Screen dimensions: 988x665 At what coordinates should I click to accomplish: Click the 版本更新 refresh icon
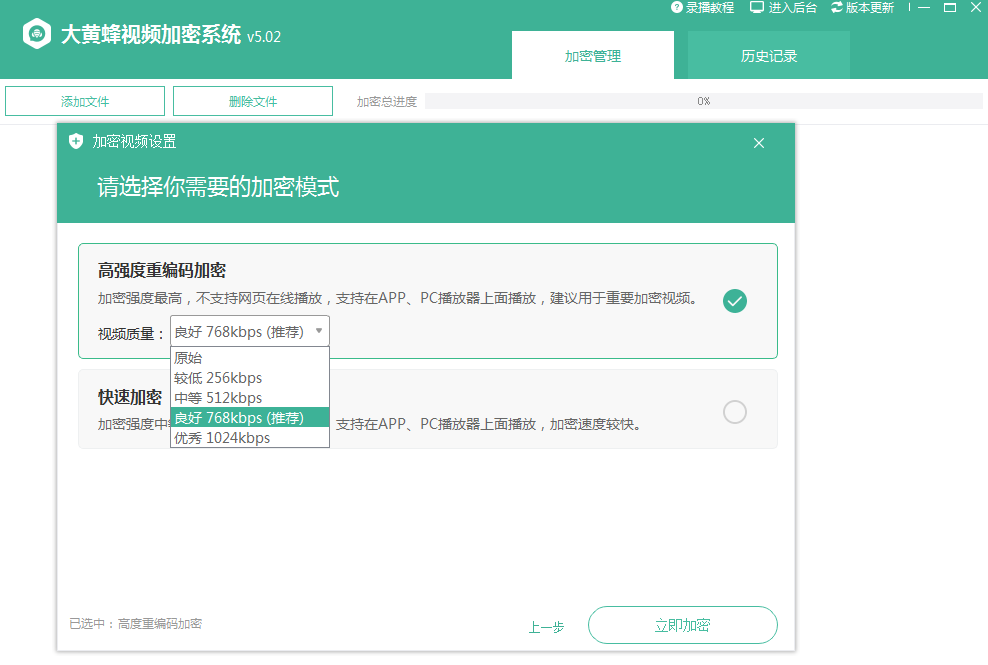coord(837,8)
